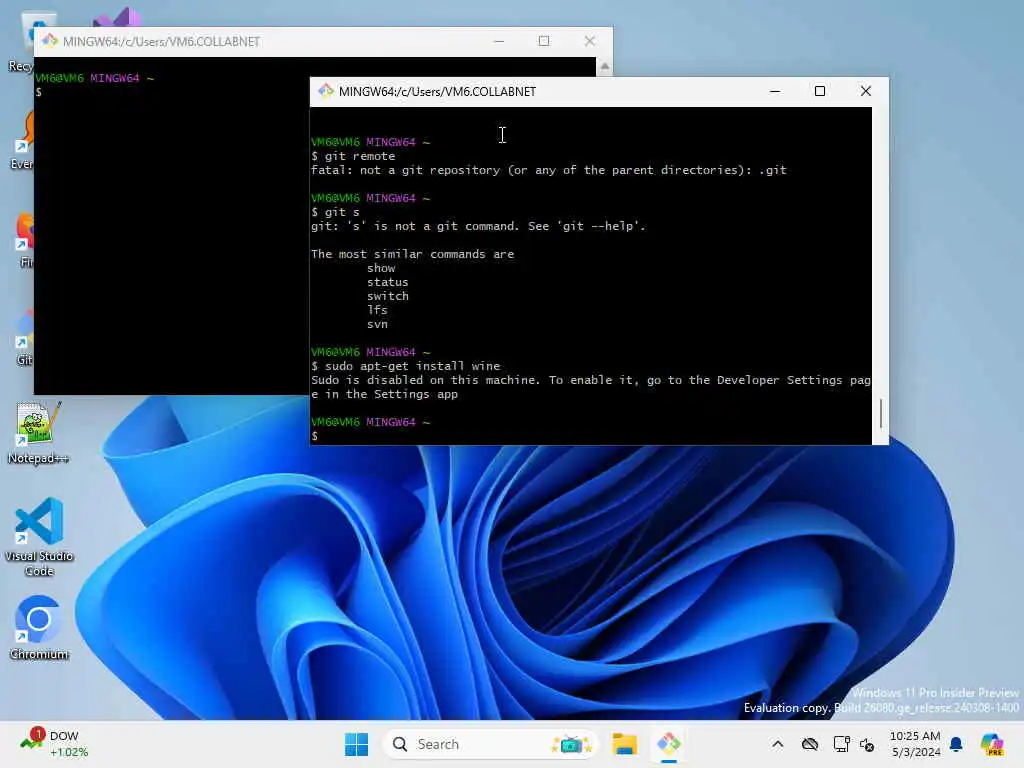This screenshot has height=768, width=1024.
Task: Open network display tray icon
Action: (841, 744)
